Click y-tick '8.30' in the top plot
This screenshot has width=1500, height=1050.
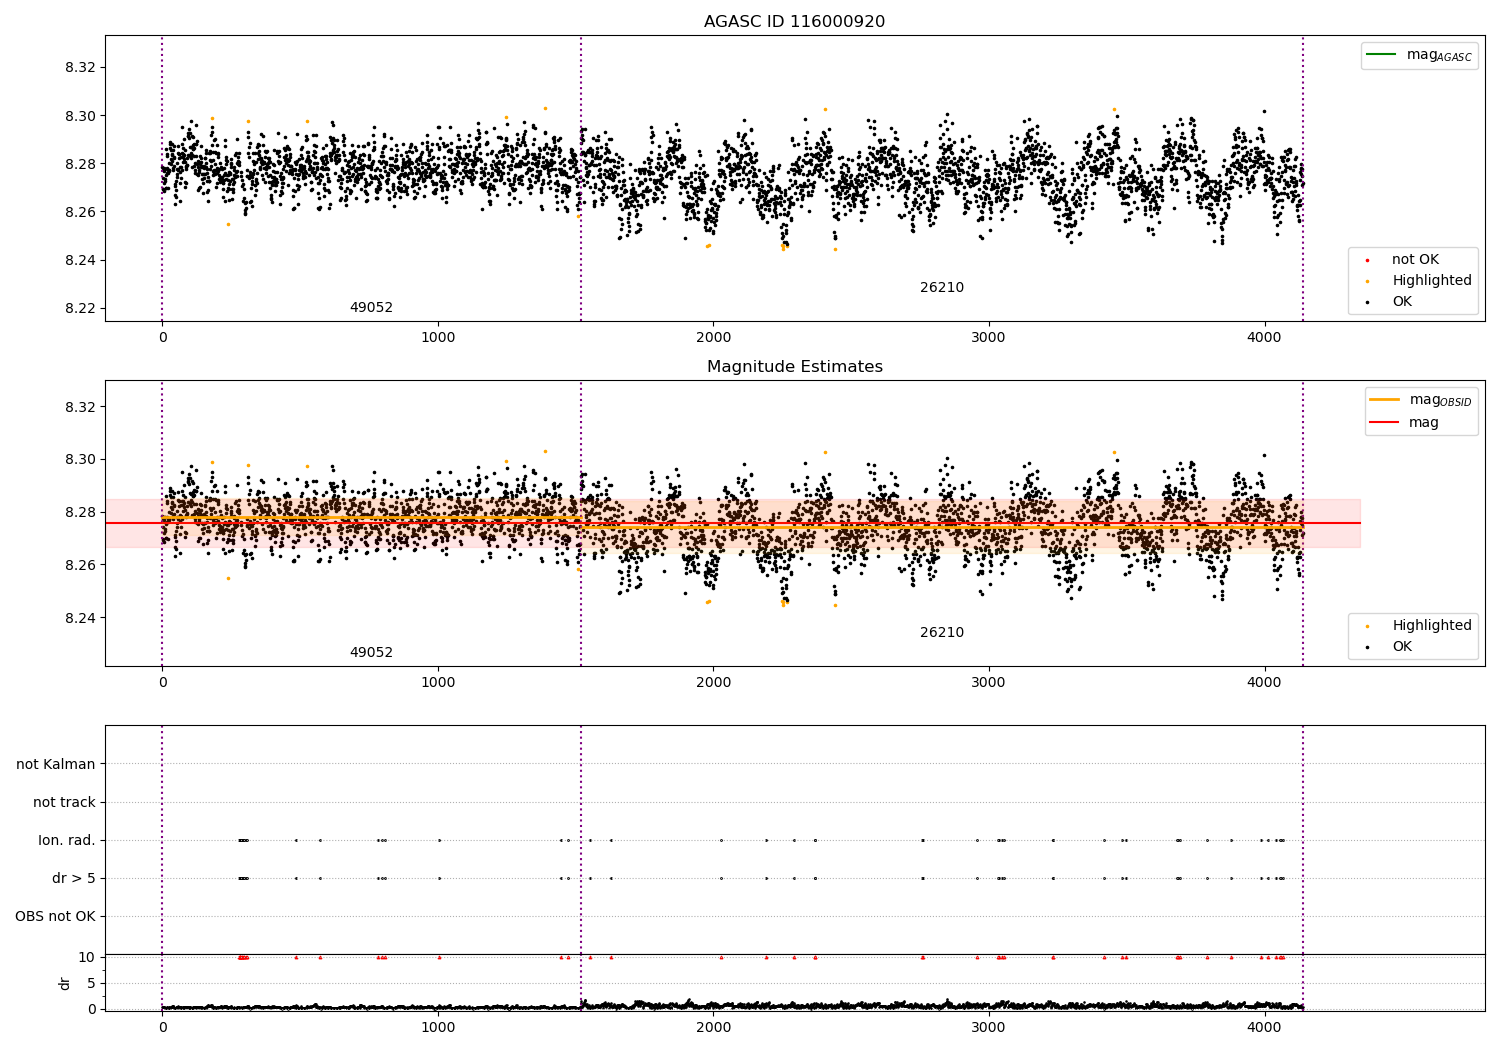[80, 116]
